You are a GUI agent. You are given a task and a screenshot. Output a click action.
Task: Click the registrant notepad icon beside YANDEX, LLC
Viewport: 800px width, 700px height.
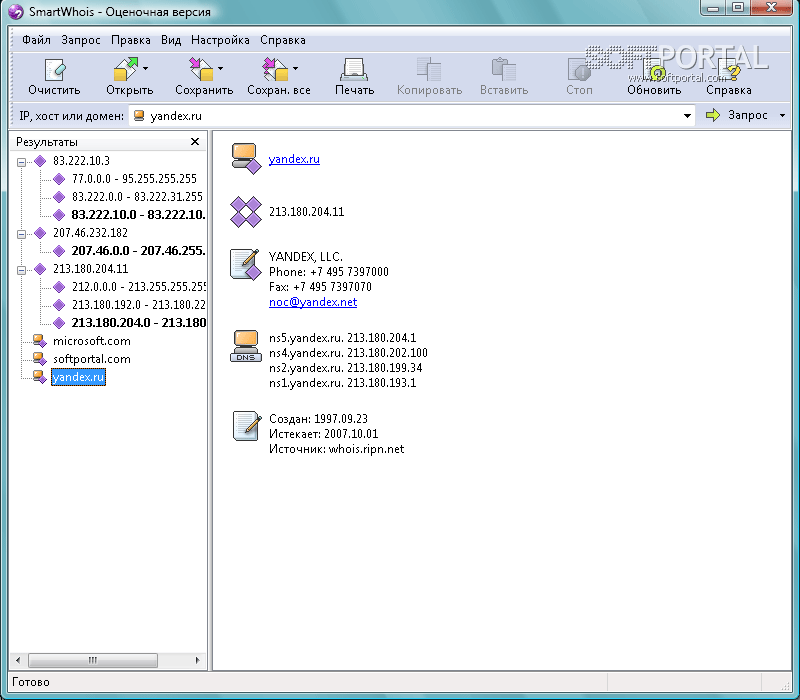point(245,264)
